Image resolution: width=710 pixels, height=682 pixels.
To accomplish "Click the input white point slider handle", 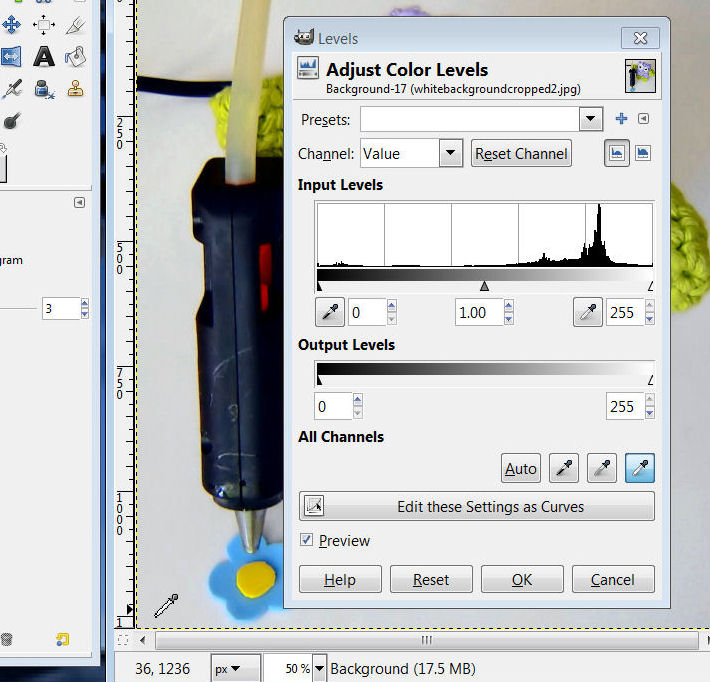I will point(650,286).
